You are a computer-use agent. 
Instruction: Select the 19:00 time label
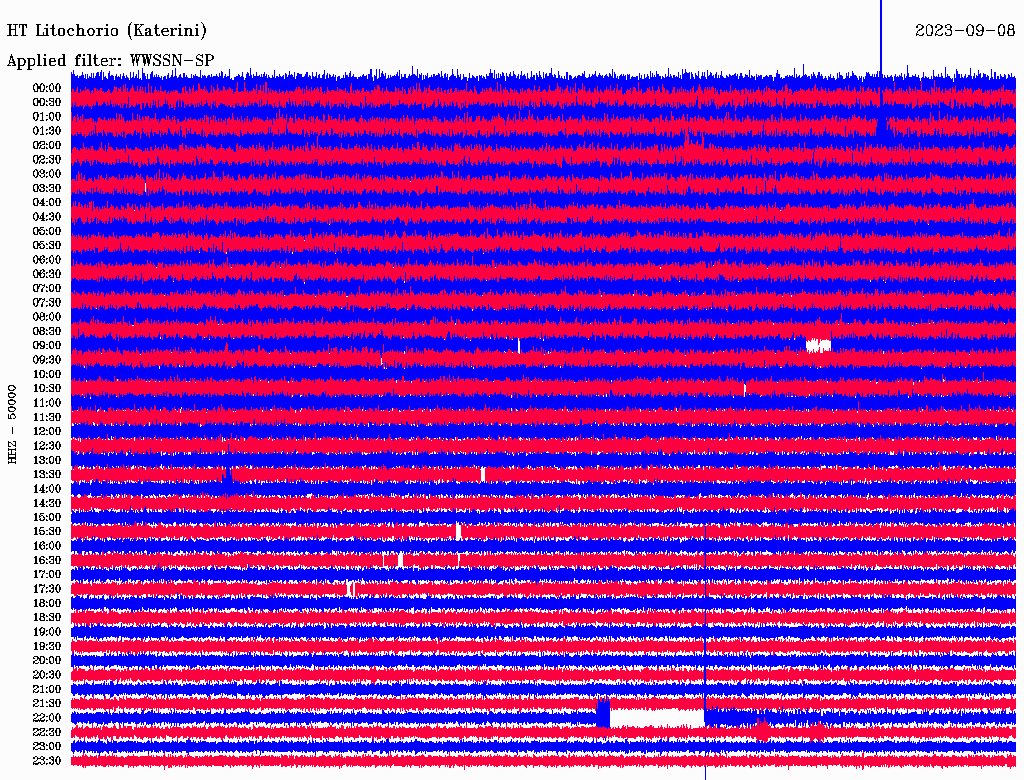tap(47, 632)
